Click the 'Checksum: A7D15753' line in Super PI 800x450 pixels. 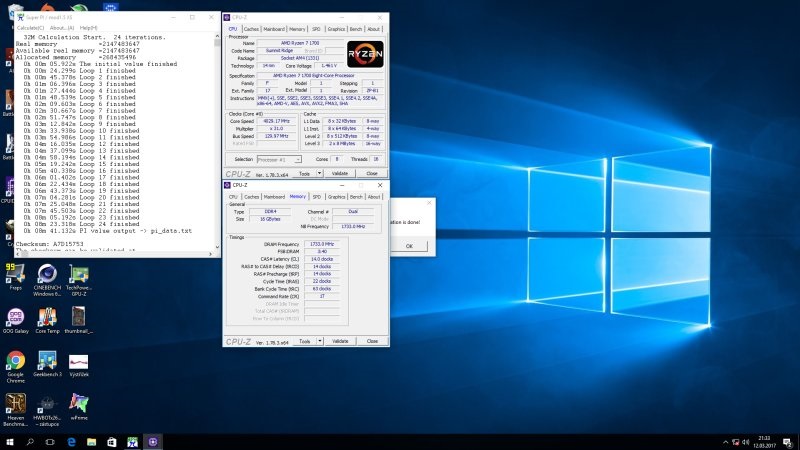pos(49,244)
